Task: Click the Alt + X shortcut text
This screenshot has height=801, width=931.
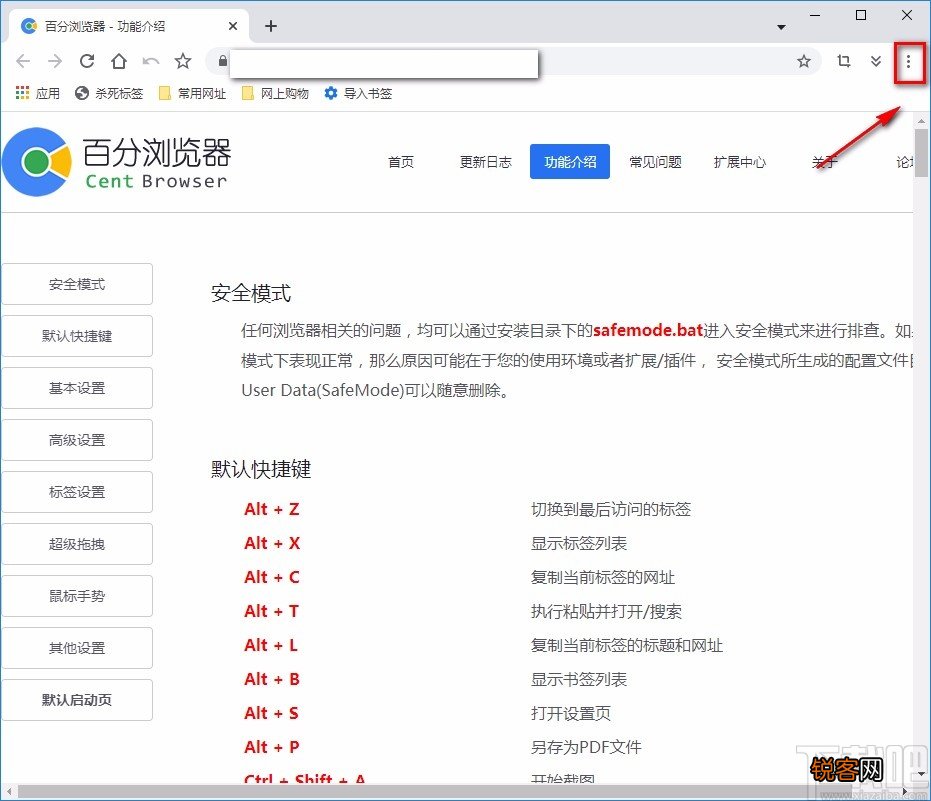Action: (272, 543)
